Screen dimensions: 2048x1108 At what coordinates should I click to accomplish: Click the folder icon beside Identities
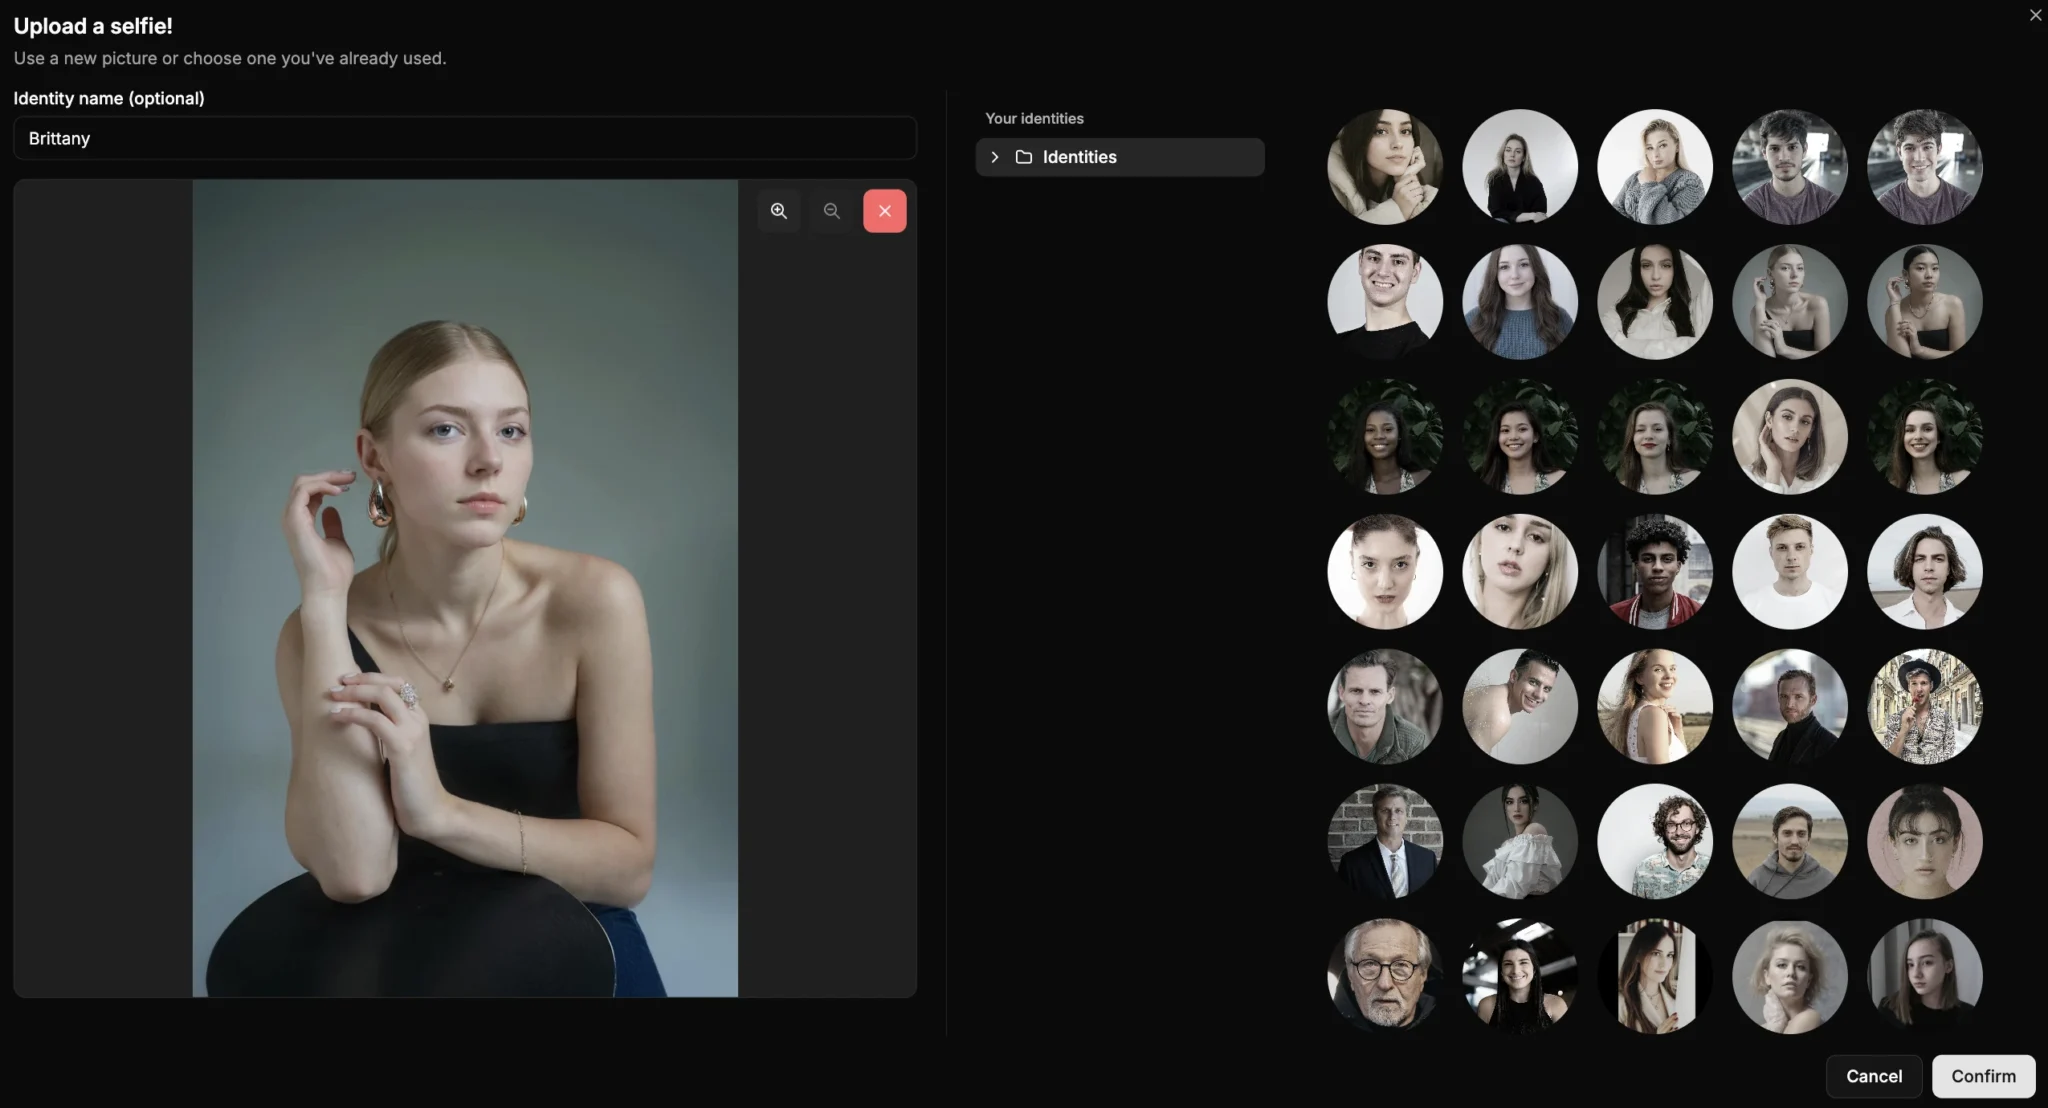pos(1023,157)
